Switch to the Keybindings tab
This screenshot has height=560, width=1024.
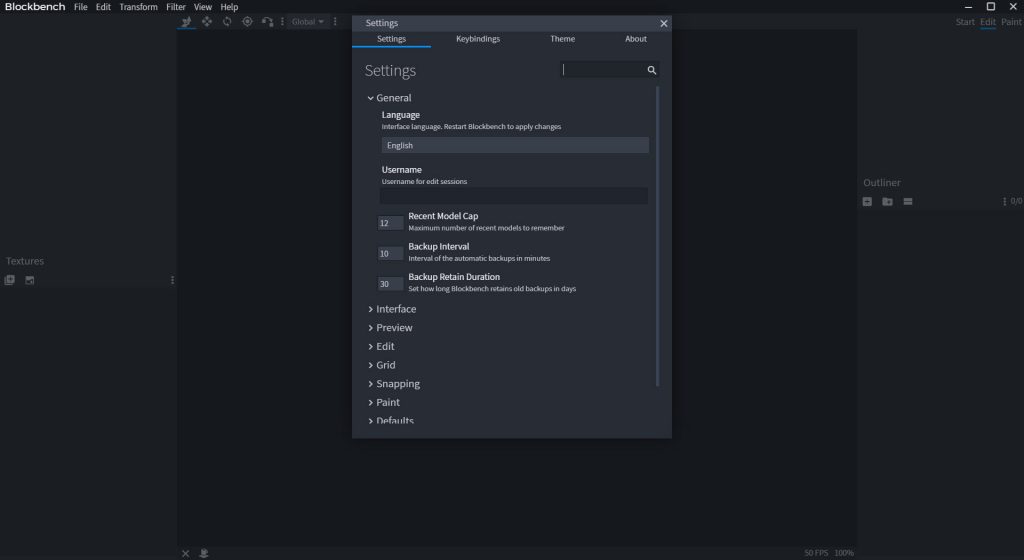point(477,39)
